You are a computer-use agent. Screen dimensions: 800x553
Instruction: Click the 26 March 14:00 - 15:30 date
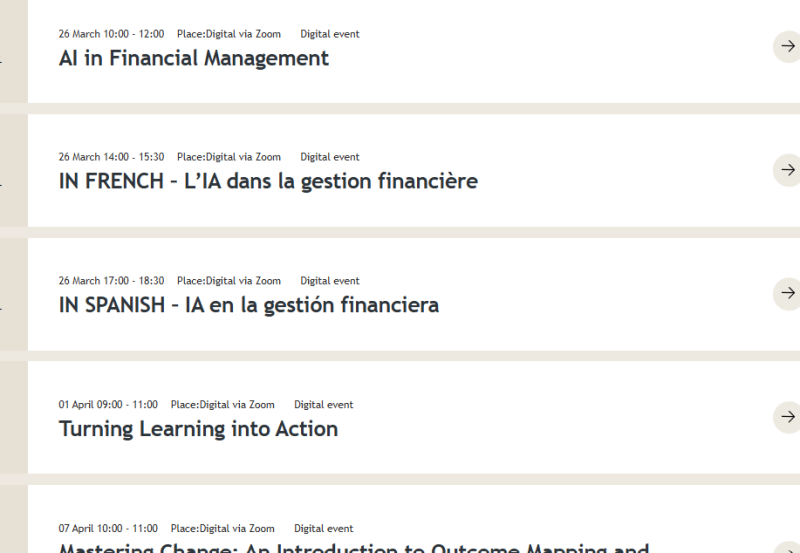tap(111, 157)
